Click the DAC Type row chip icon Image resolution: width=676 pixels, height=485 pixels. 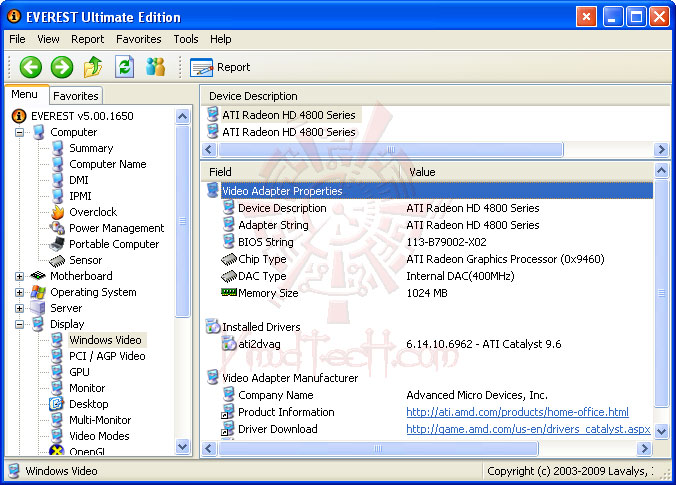[x=228, y=276]
